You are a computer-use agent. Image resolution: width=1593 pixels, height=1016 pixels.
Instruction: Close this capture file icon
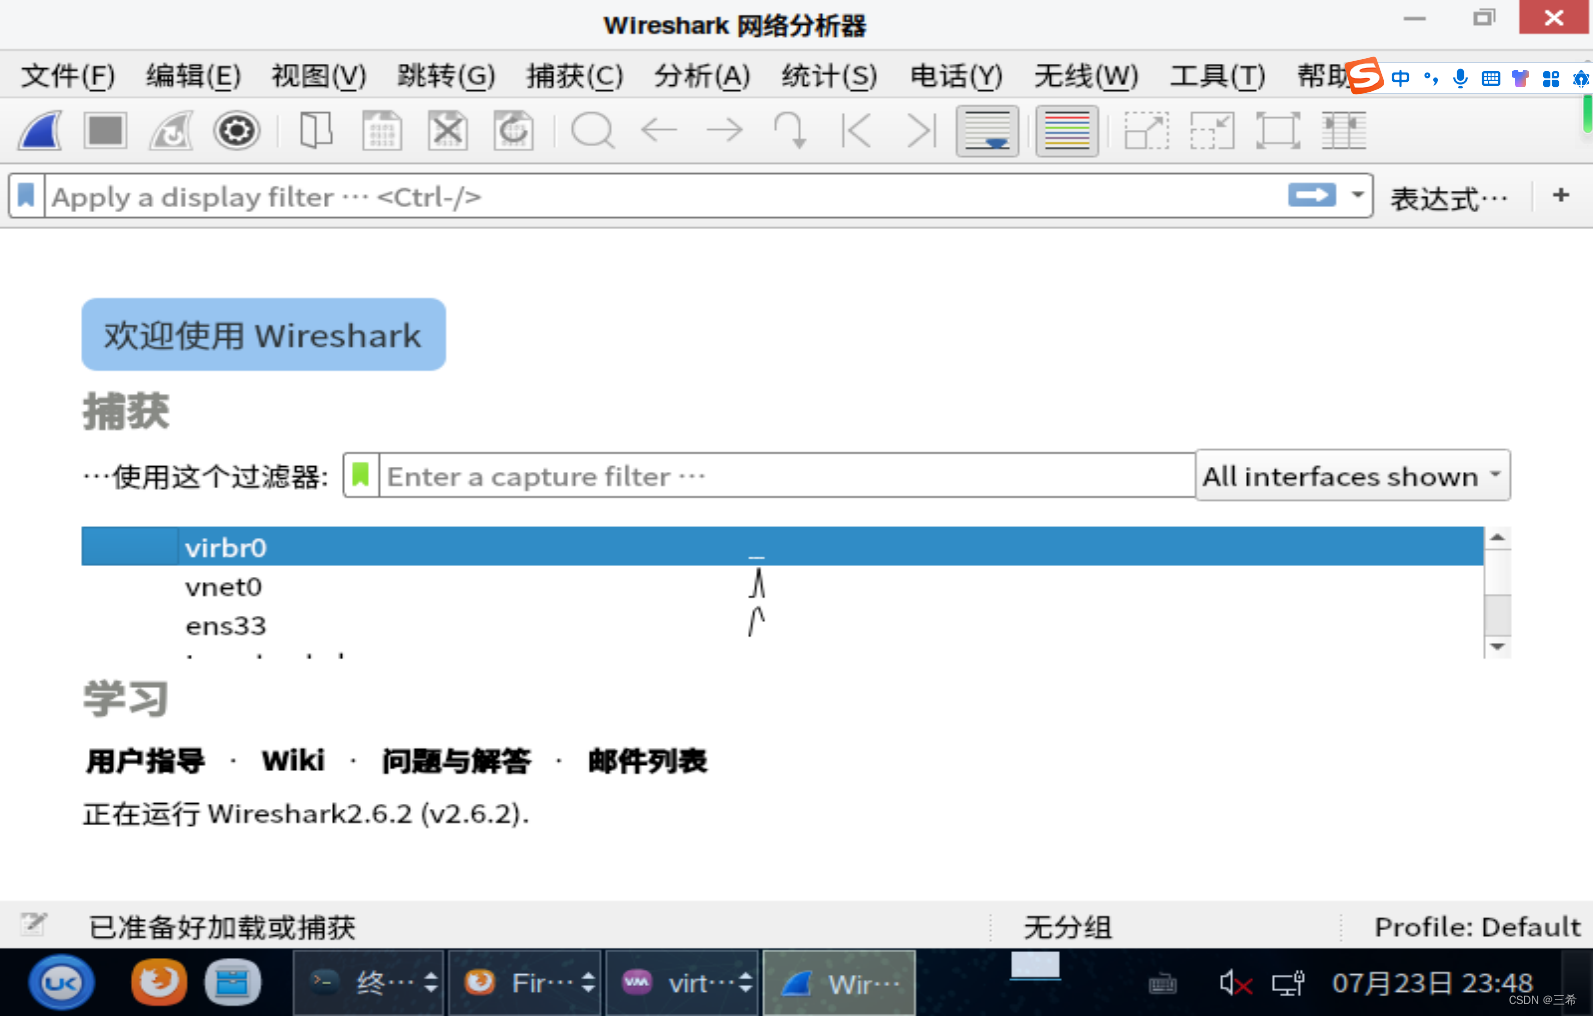448,131
